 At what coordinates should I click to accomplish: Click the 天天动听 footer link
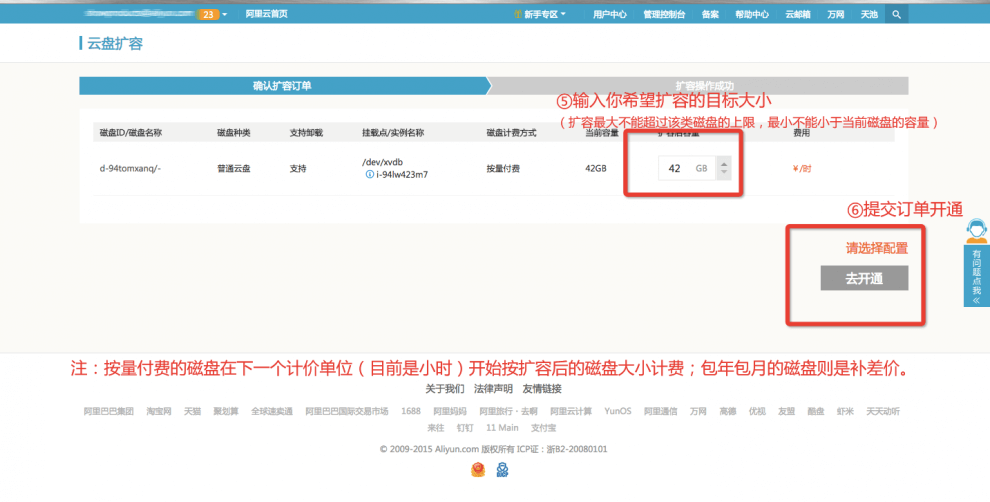(x=883, y=412)
